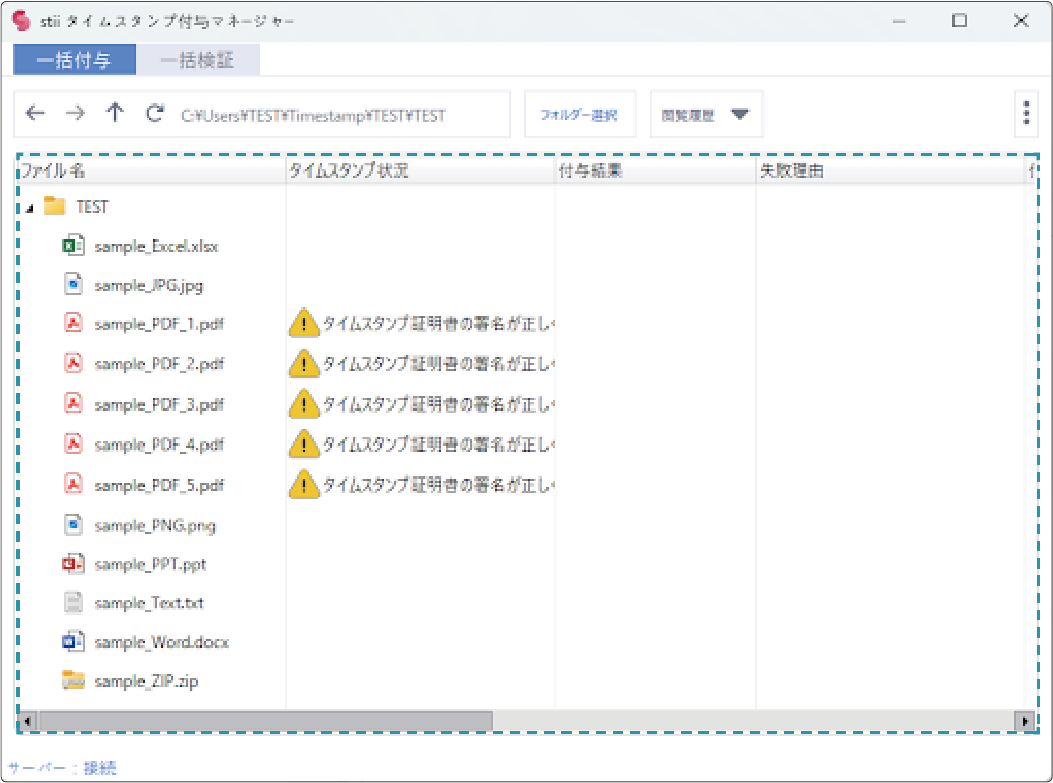The width and height of the screenshot is (1053, 783).
Task: Click the サーバー：接続 status link
Action: coord(62,768)
